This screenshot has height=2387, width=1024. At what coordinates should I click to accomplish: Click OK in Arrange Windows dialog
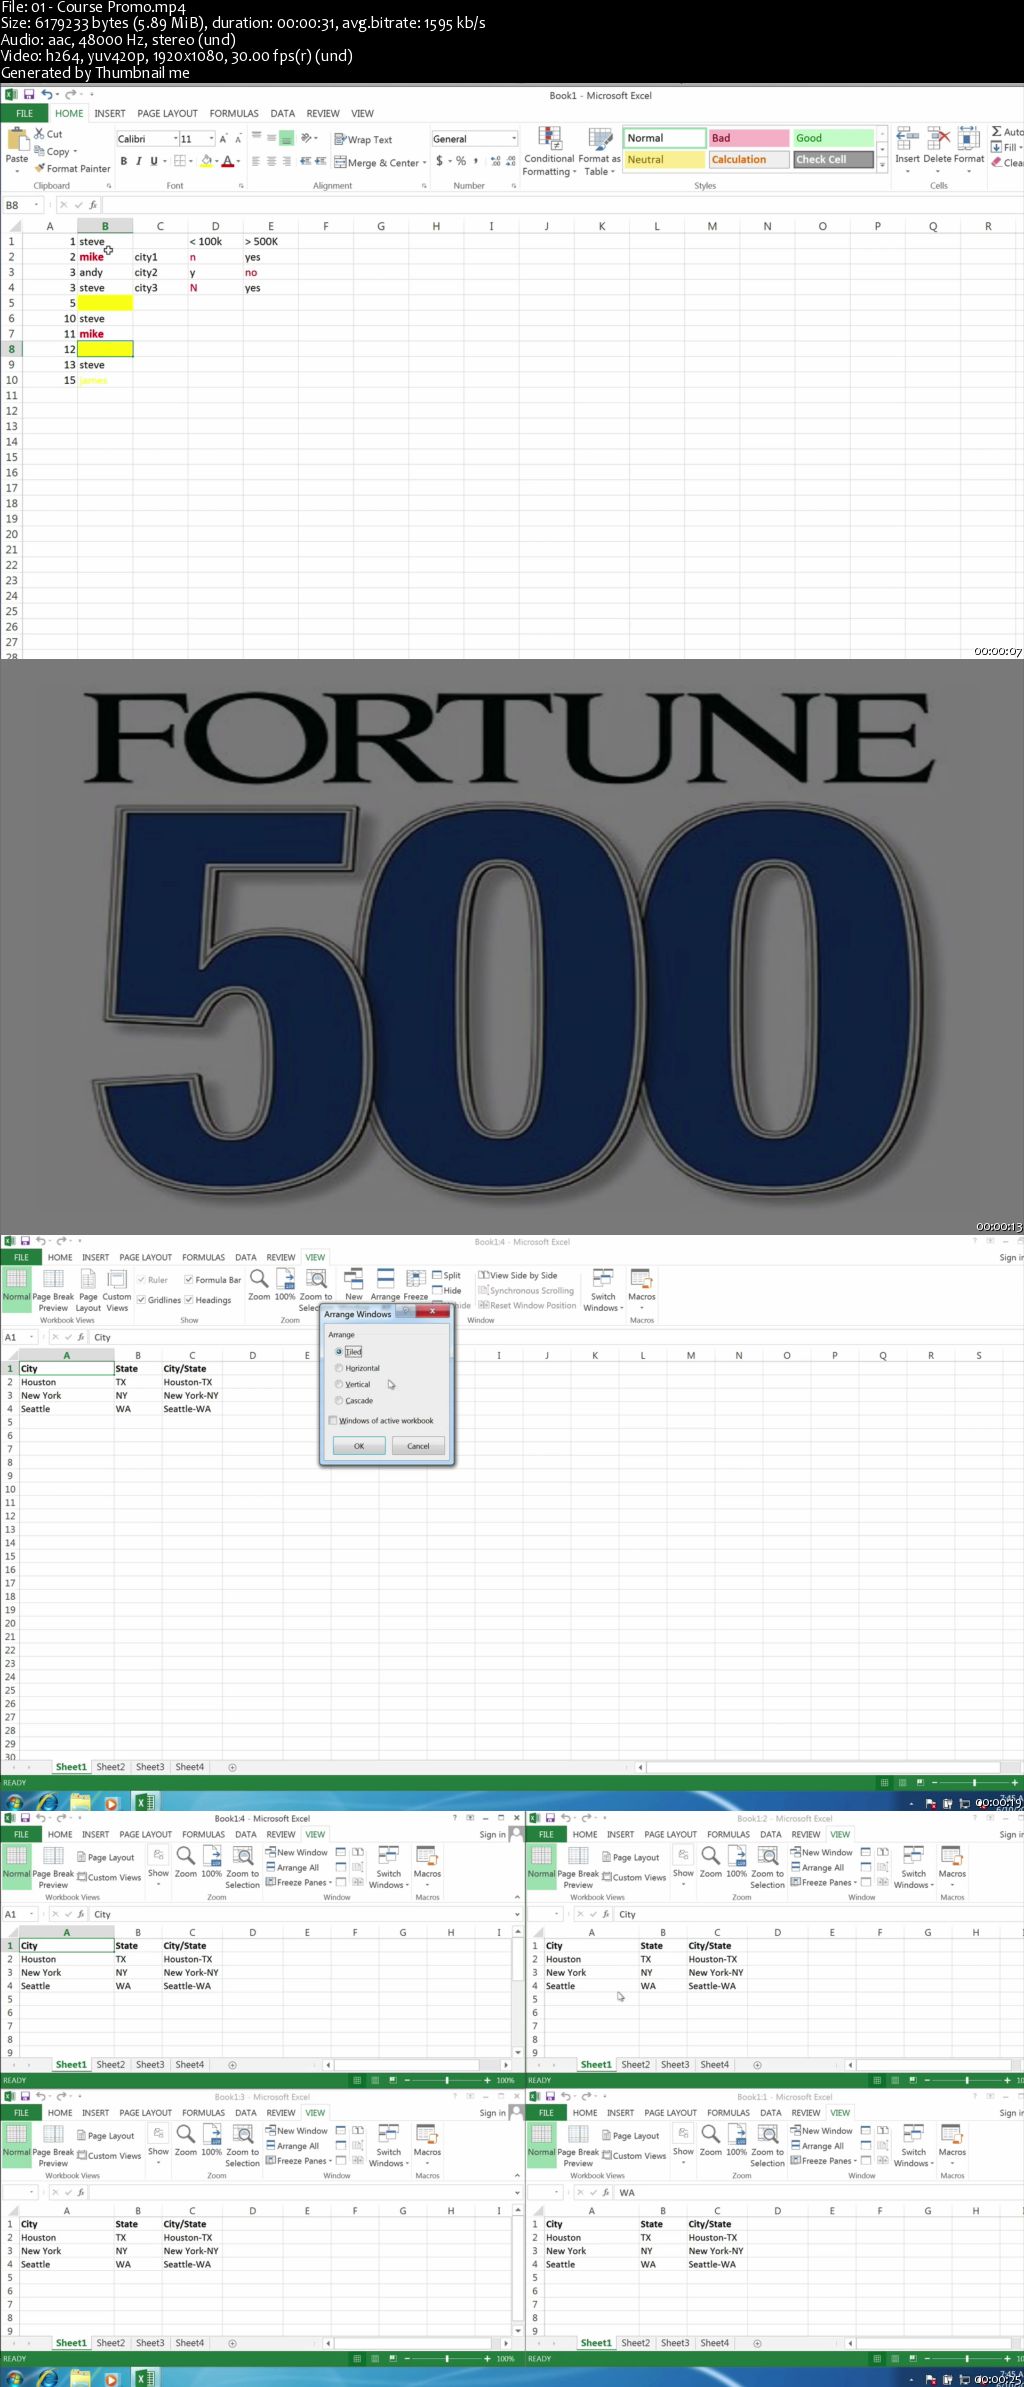click(x=359, y=1446)
